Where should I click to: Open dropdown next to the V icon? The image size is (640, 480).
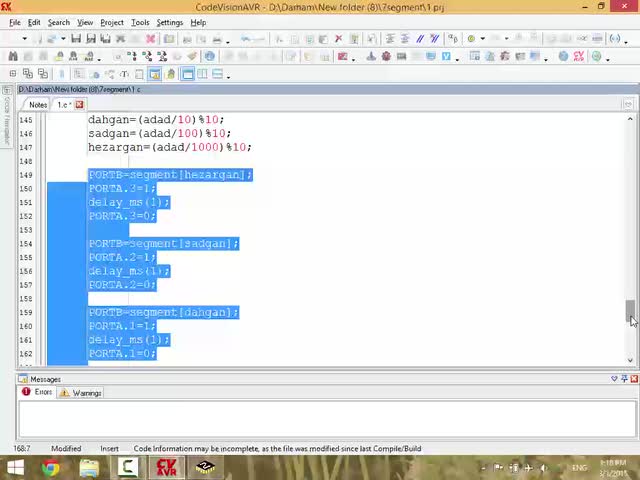[457, 58]
